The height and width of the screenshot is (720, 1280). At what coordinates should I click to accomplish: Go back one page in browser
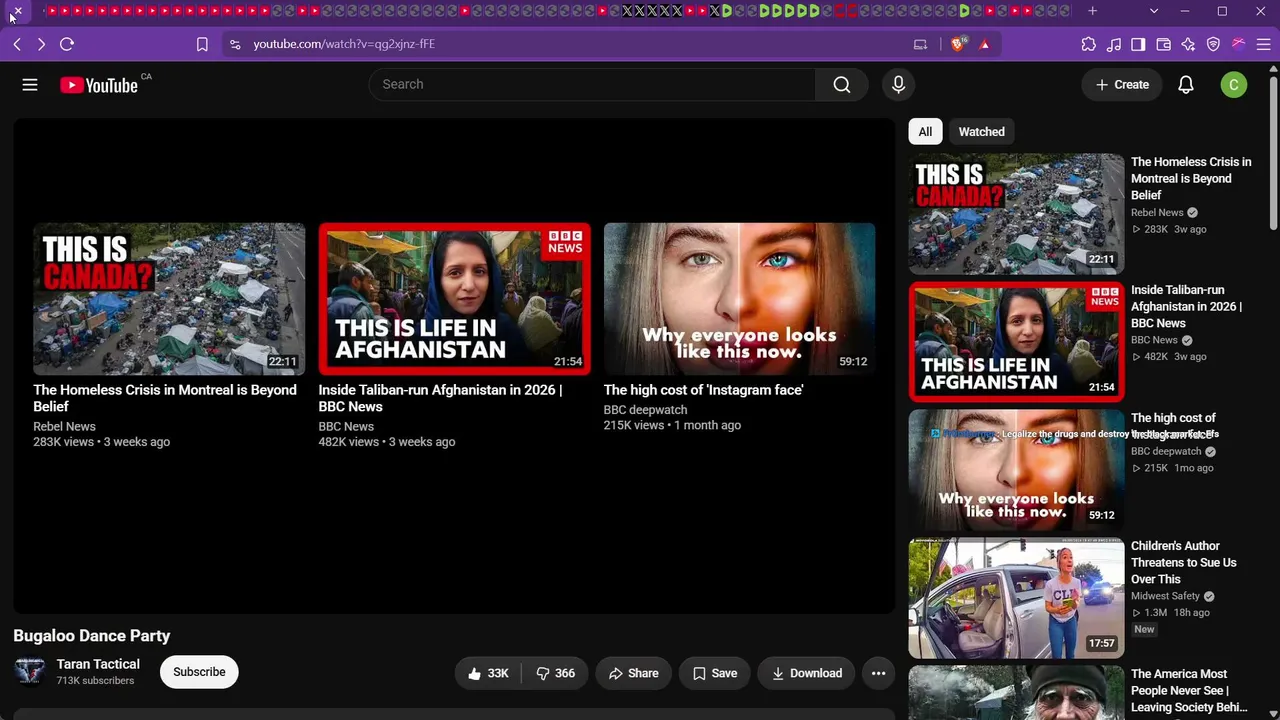tap(17, 44)
